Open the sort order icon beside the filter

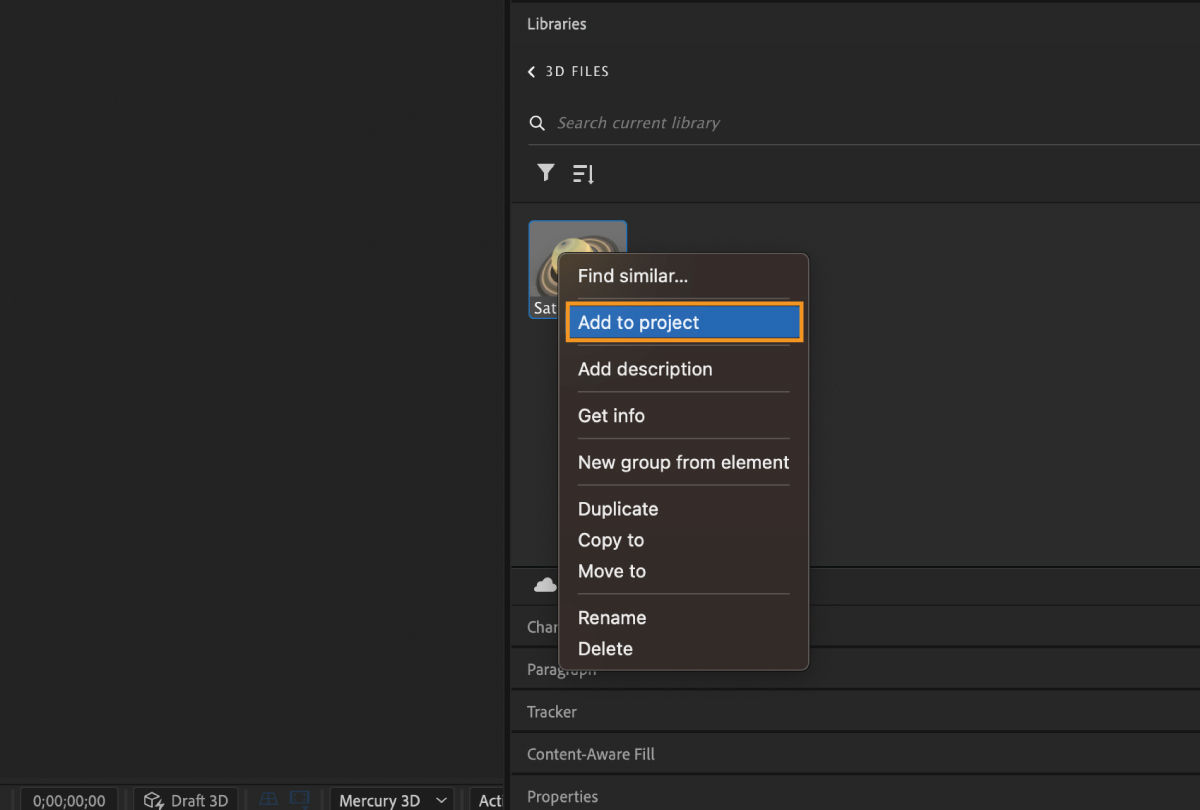(583, 173)
